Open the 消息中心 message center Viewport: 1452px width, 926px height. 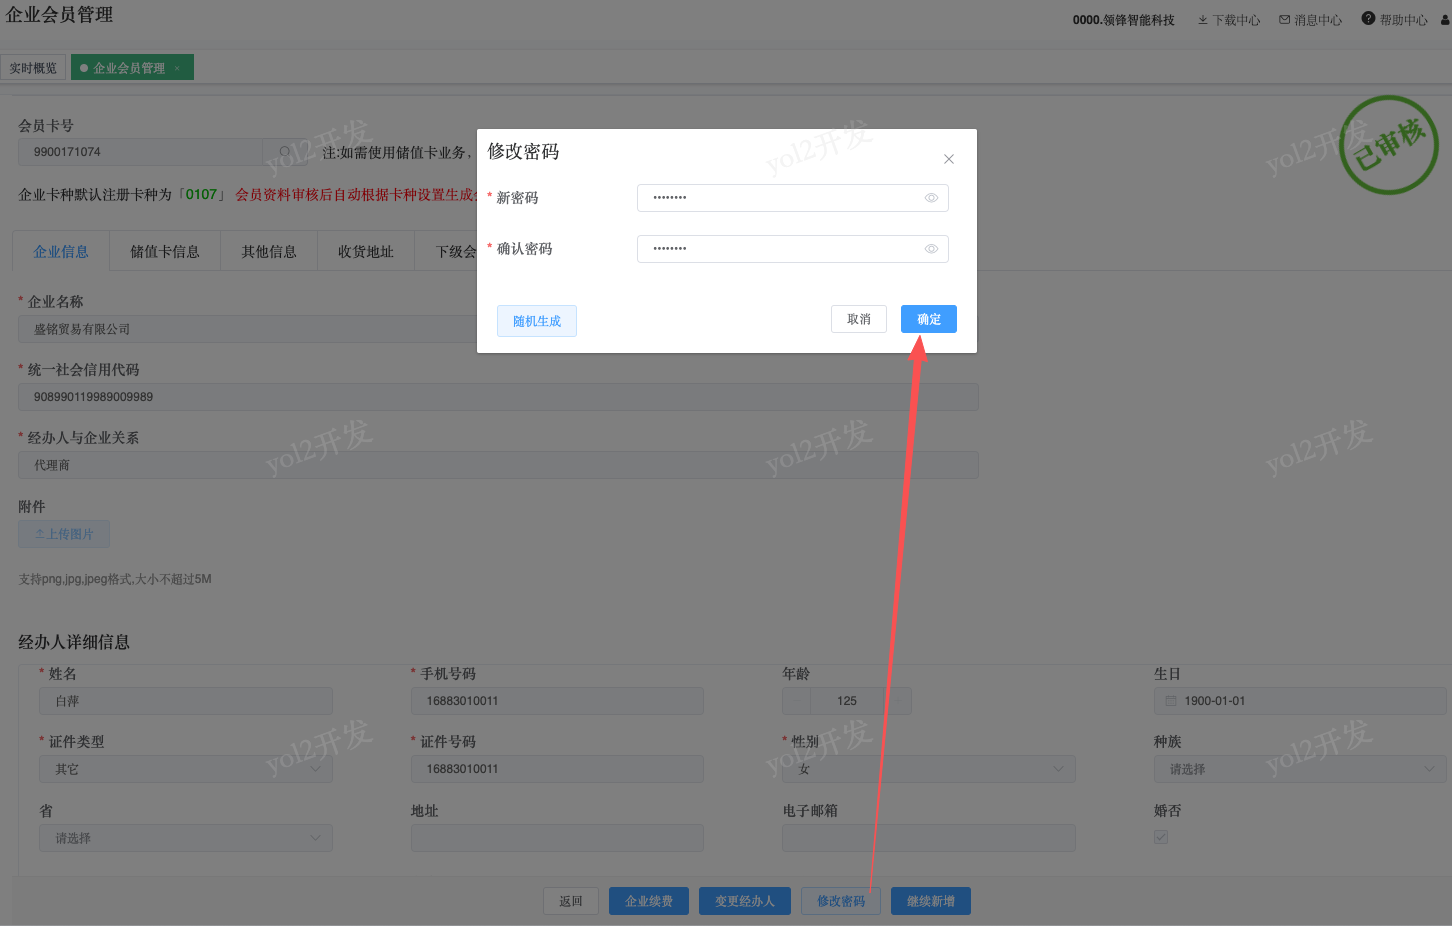(x=1310, y=20)
